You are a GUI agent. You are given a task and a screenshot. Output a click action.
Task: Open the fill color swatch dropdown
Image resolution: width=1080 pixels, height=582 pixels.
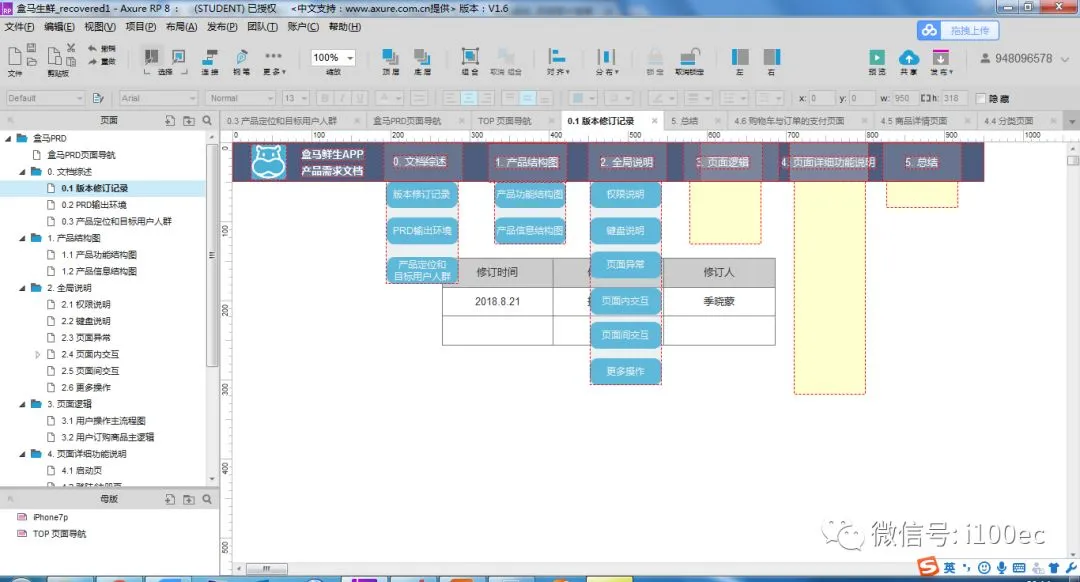pyautogui.click(x=583, y=98)
